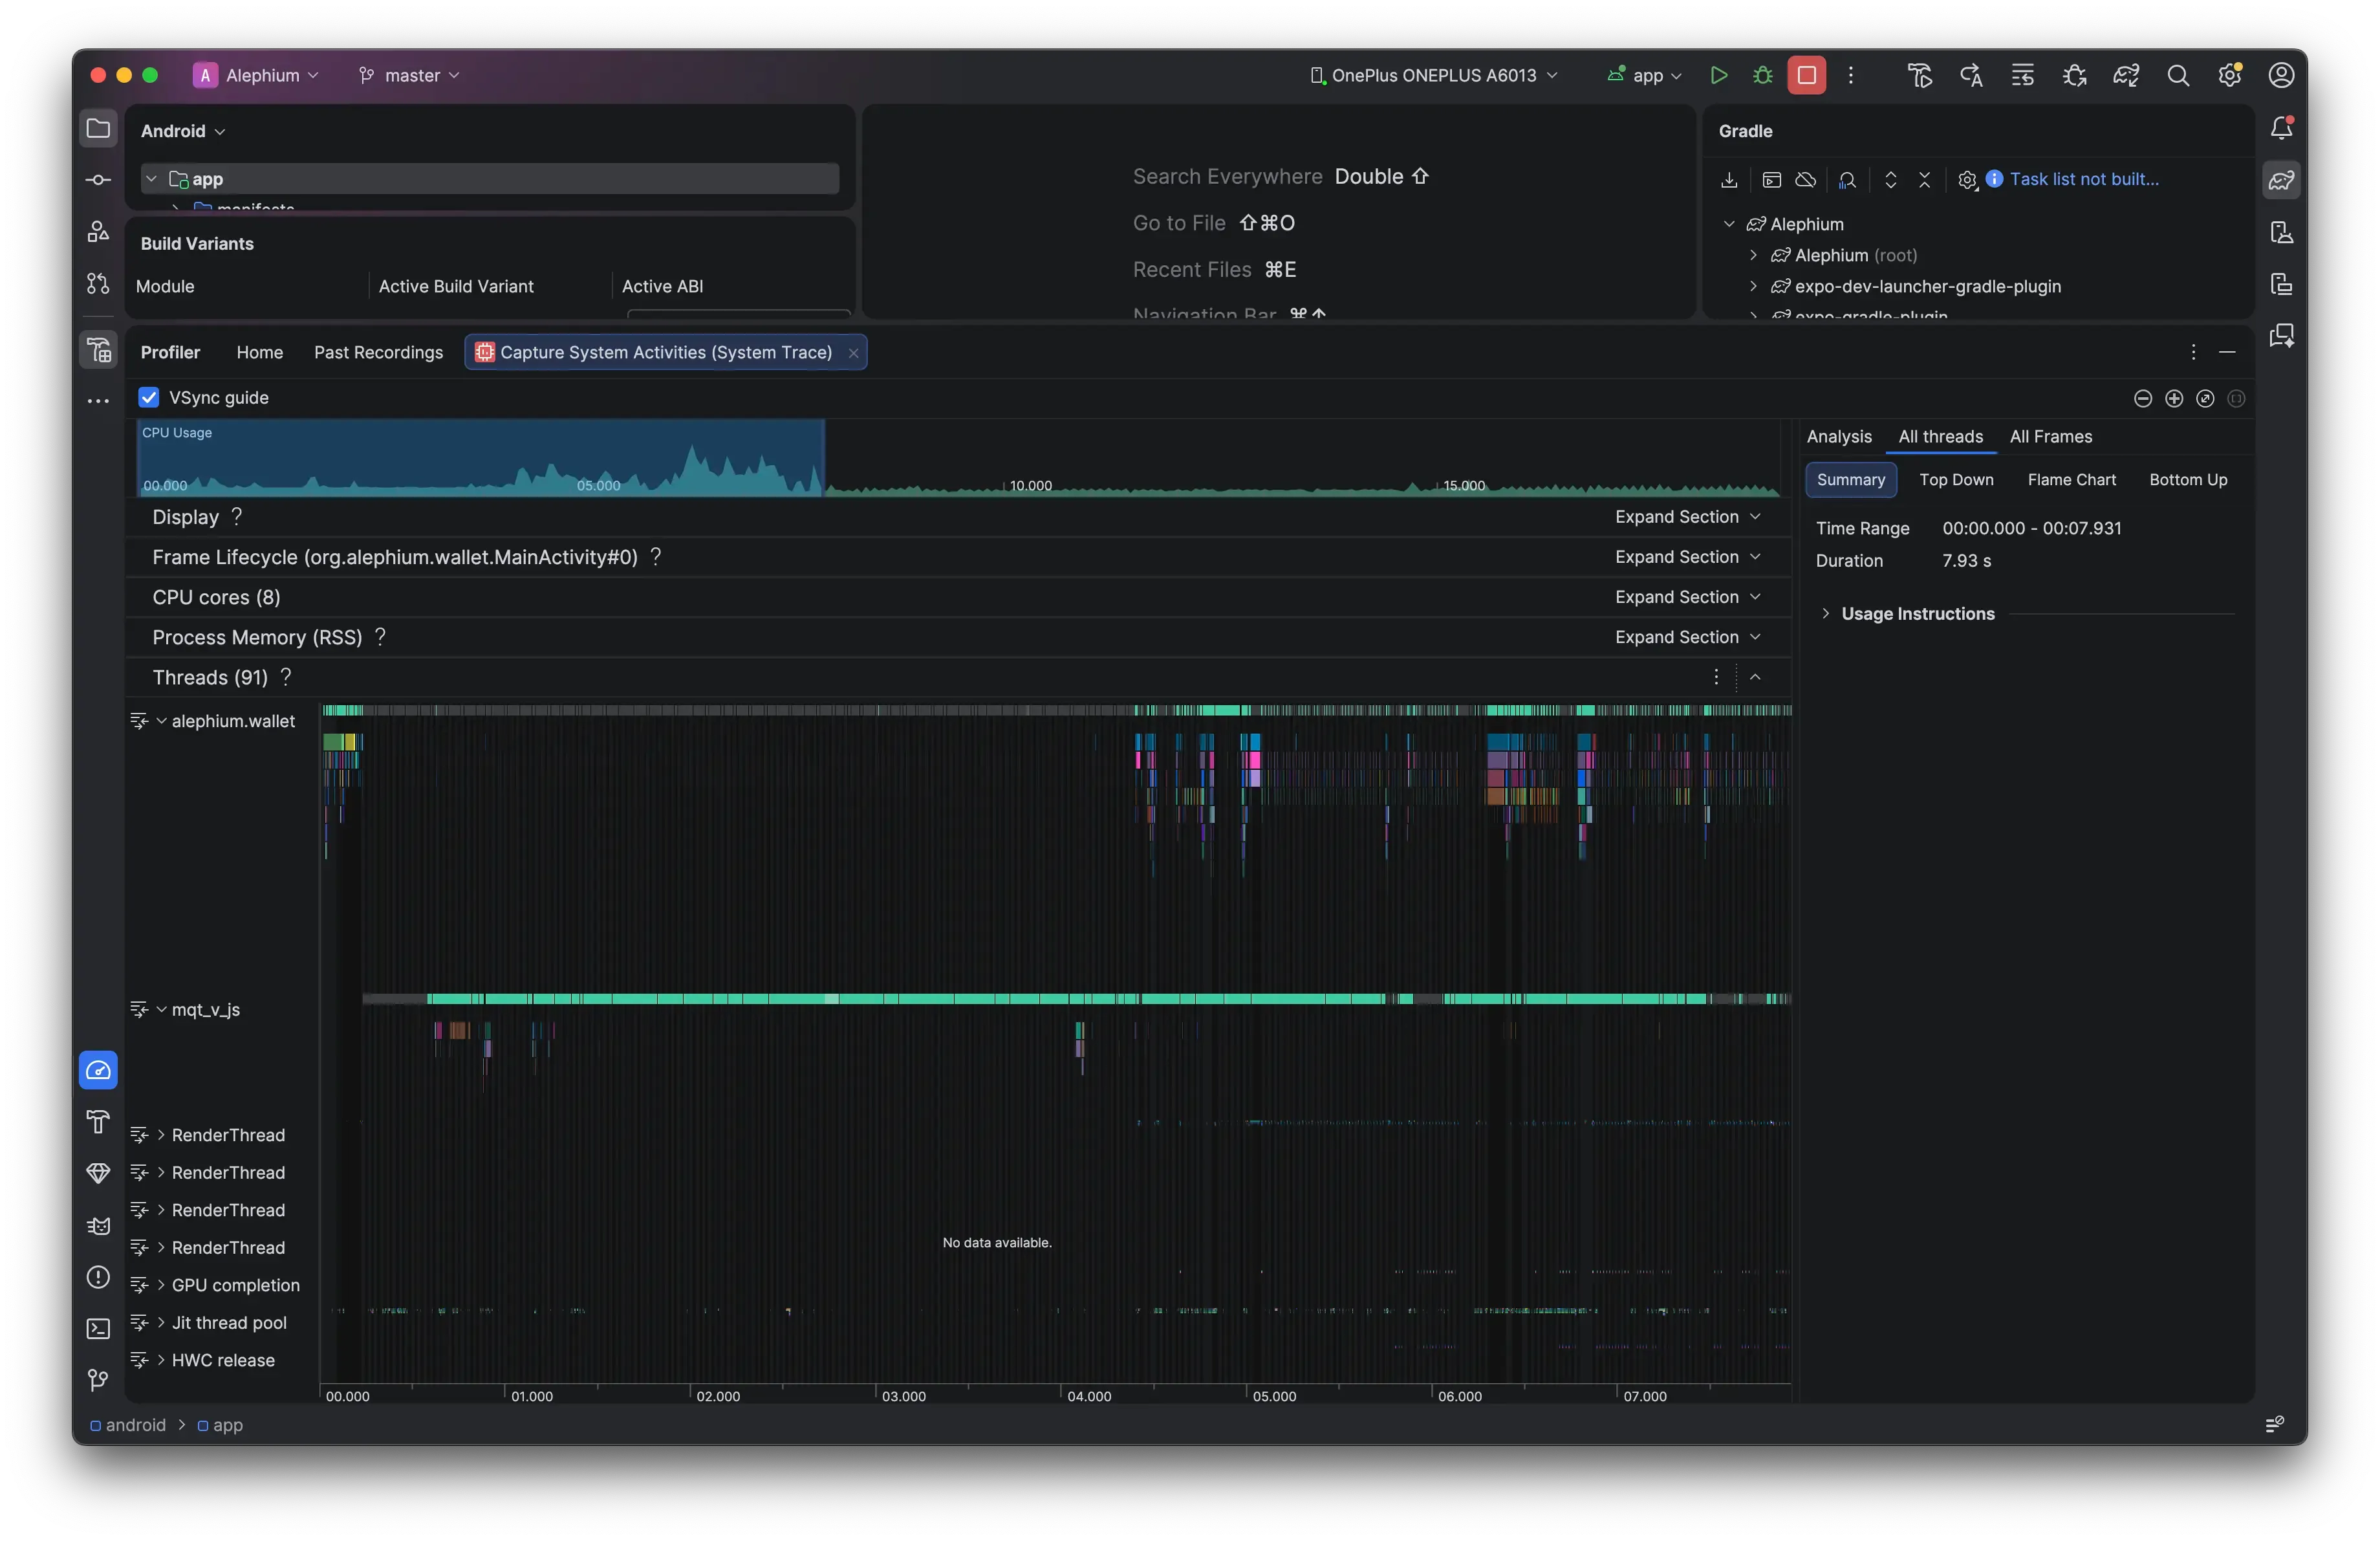Viewport: 2380px width, 1541px height.
Task: Expand the Jit thread pool thread
Action: 161,1322
